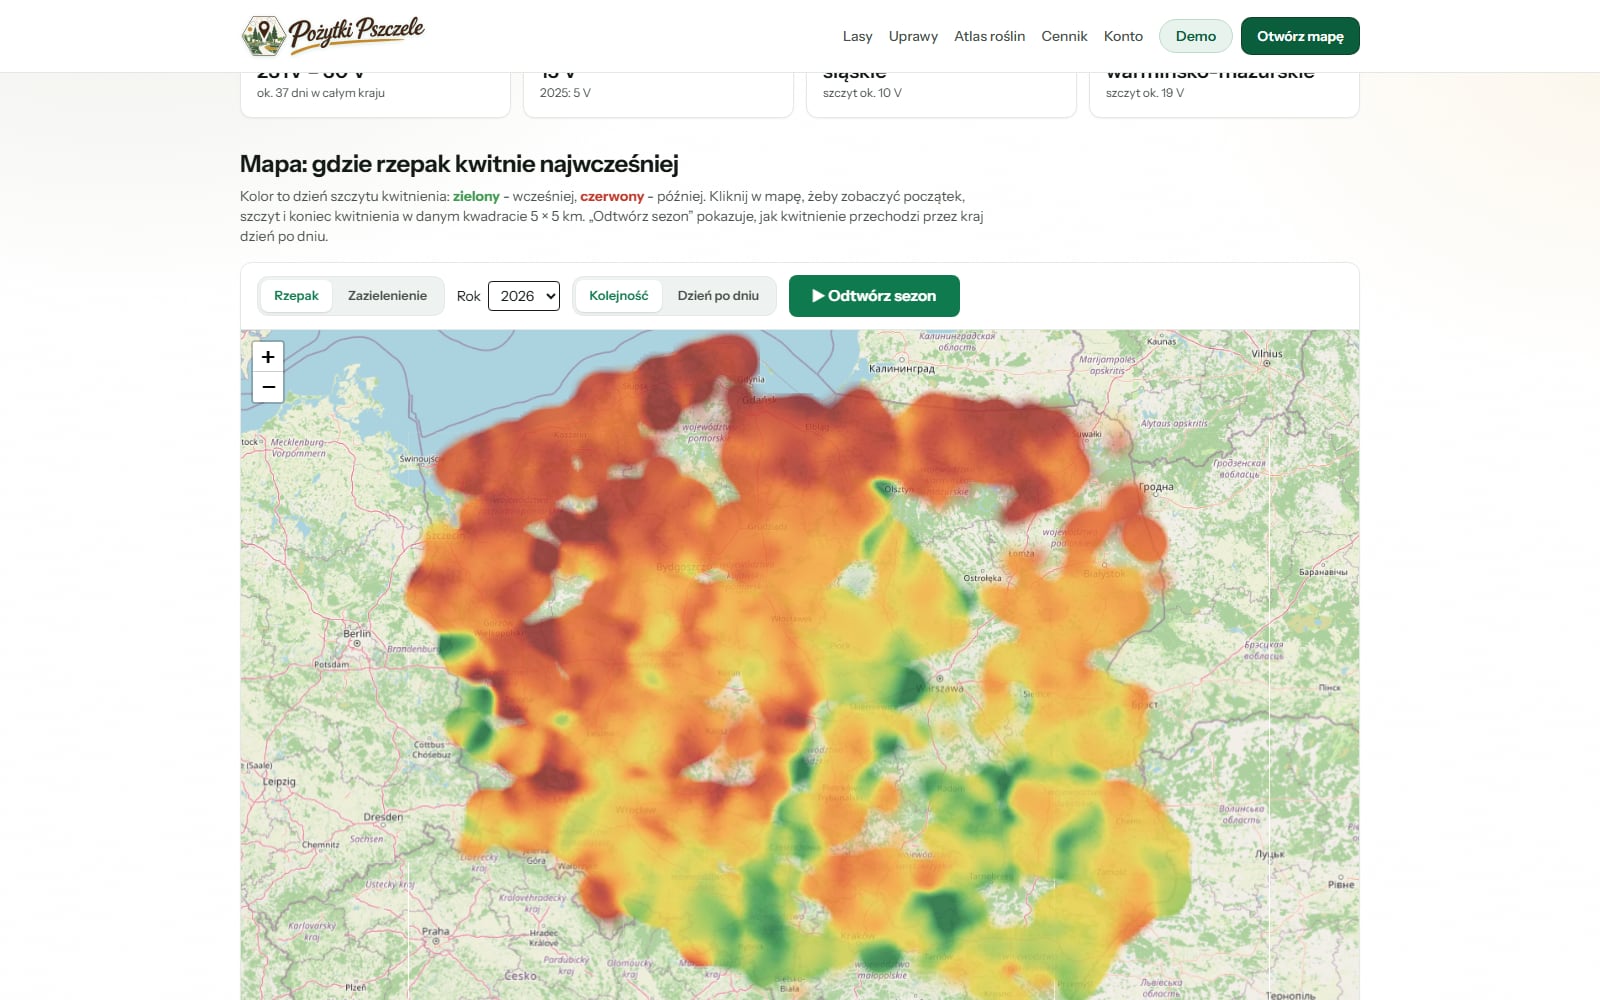The image size is (1600, 1000).
Task: Click the green 'zielony' legend word
Action: tap(476, 197)
